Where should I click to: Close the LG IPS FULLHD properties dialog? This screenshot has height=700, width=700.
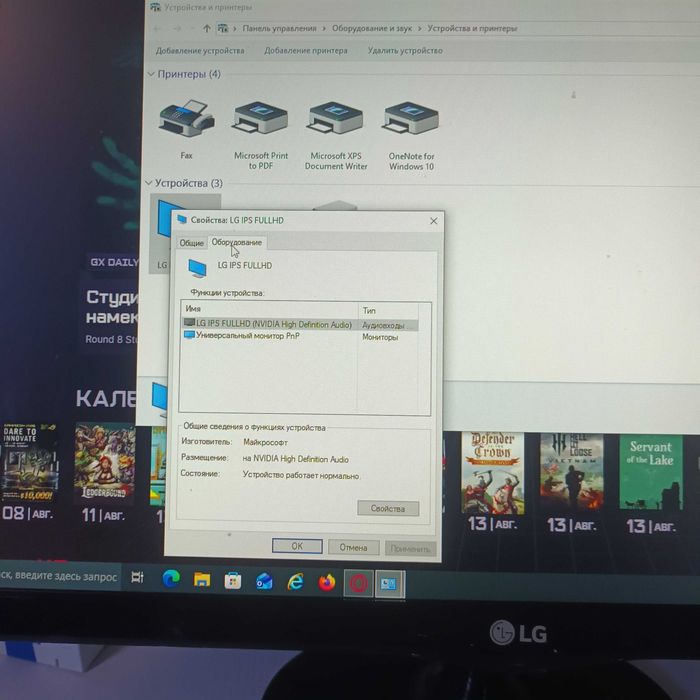pyautogui.click(x=433, y=221)
